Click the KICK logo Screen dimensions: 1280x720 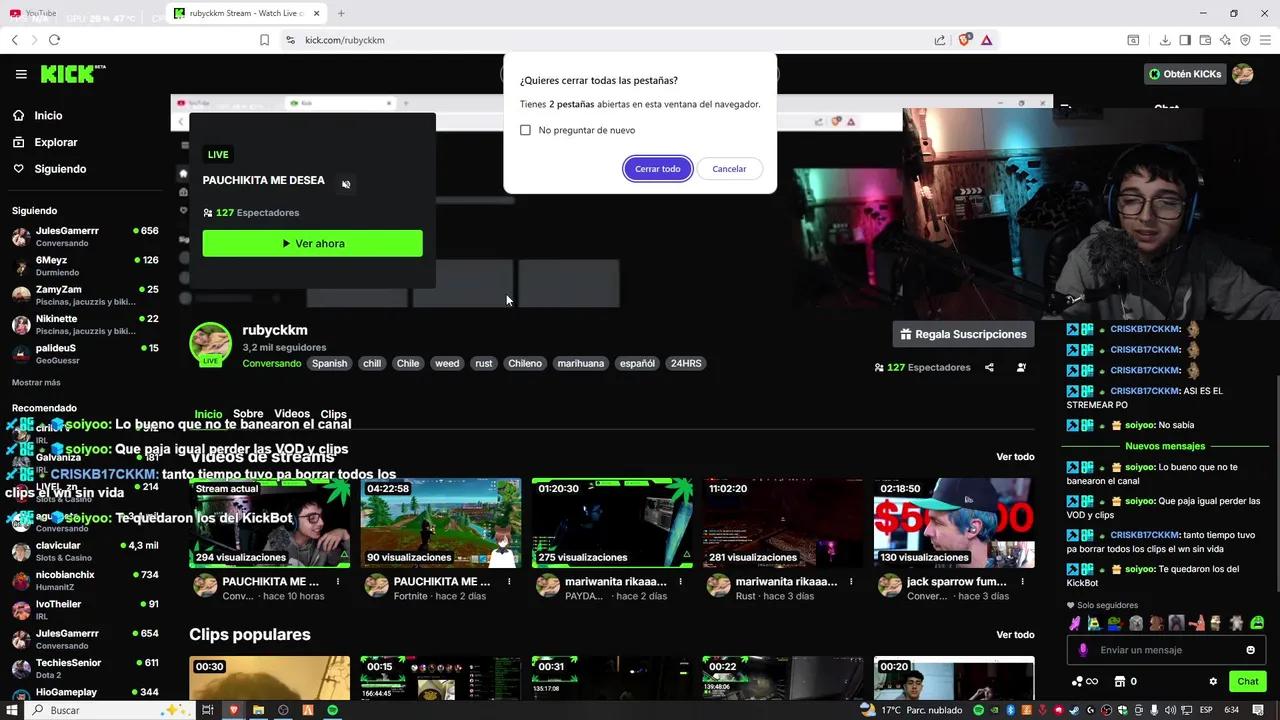coord(72,74)
